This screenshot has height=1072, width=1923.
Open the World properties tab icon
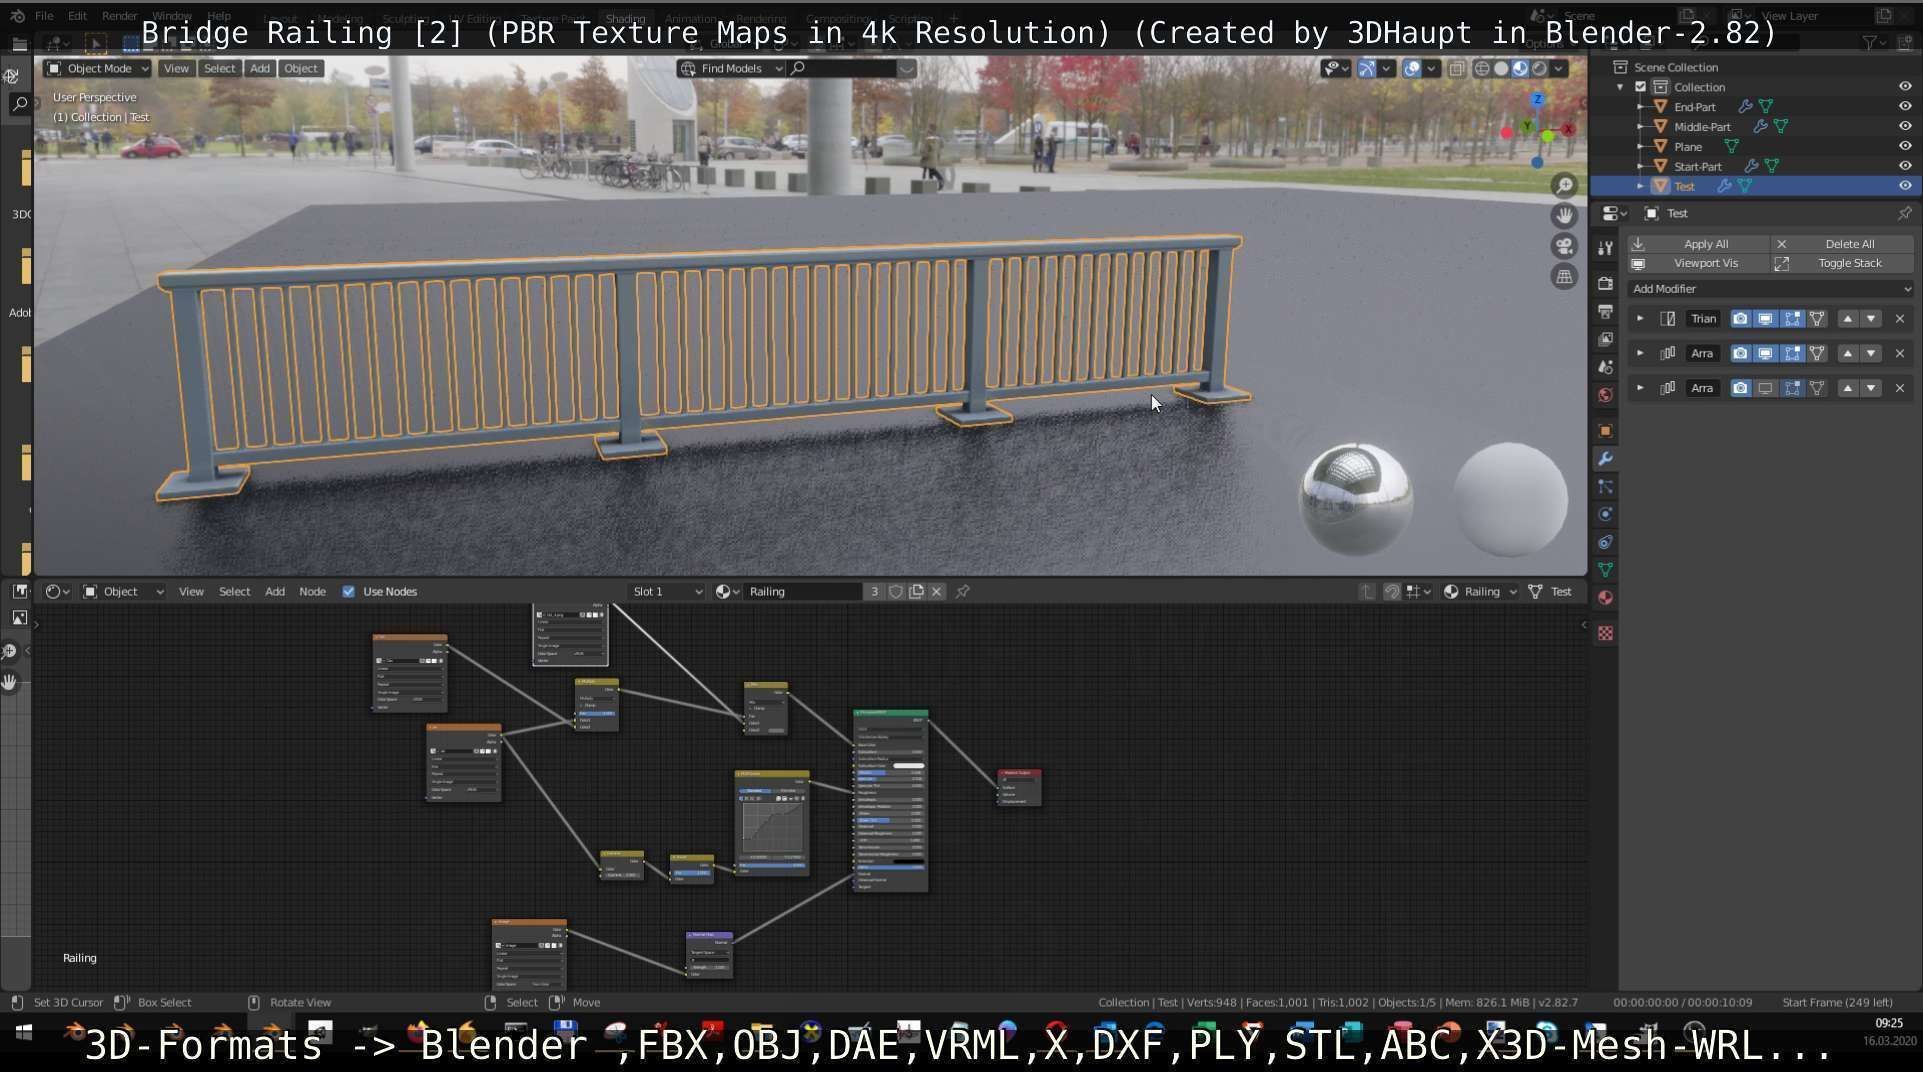[1605, 395]
